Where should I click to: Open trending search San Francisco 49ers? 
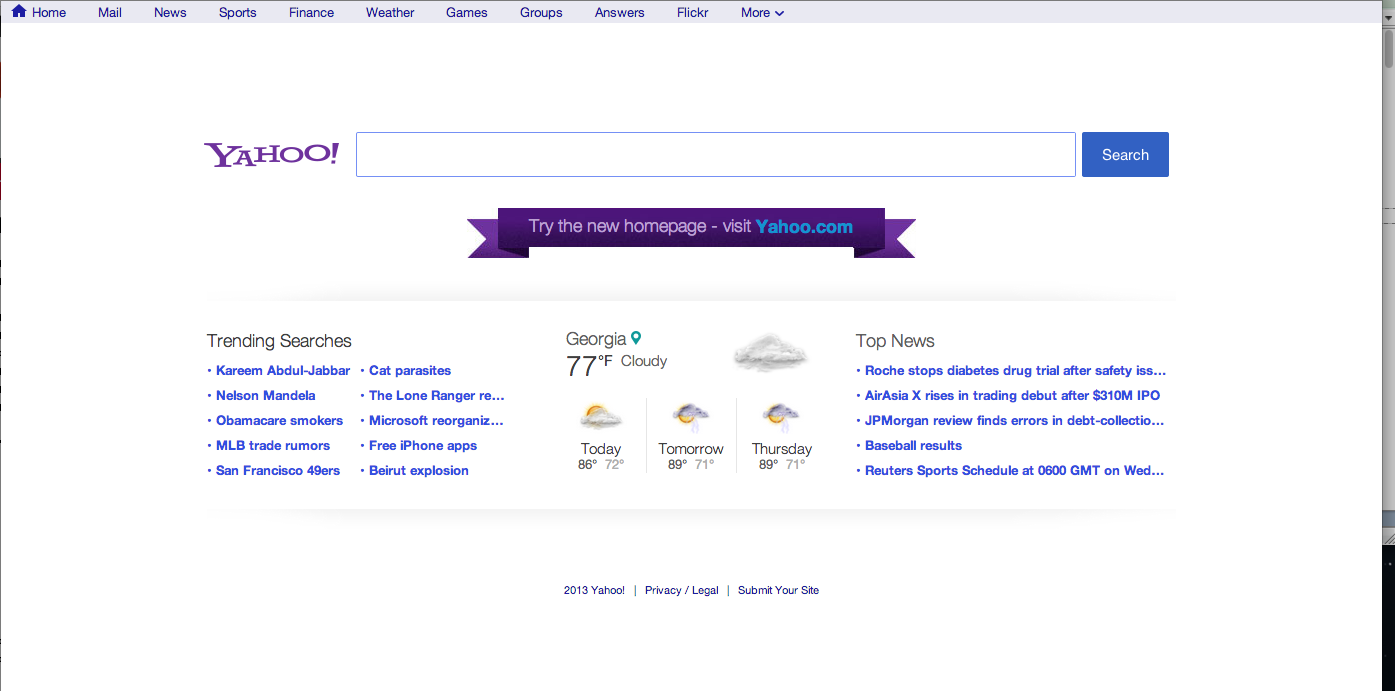pyautogui.click(x=278, y=471)
